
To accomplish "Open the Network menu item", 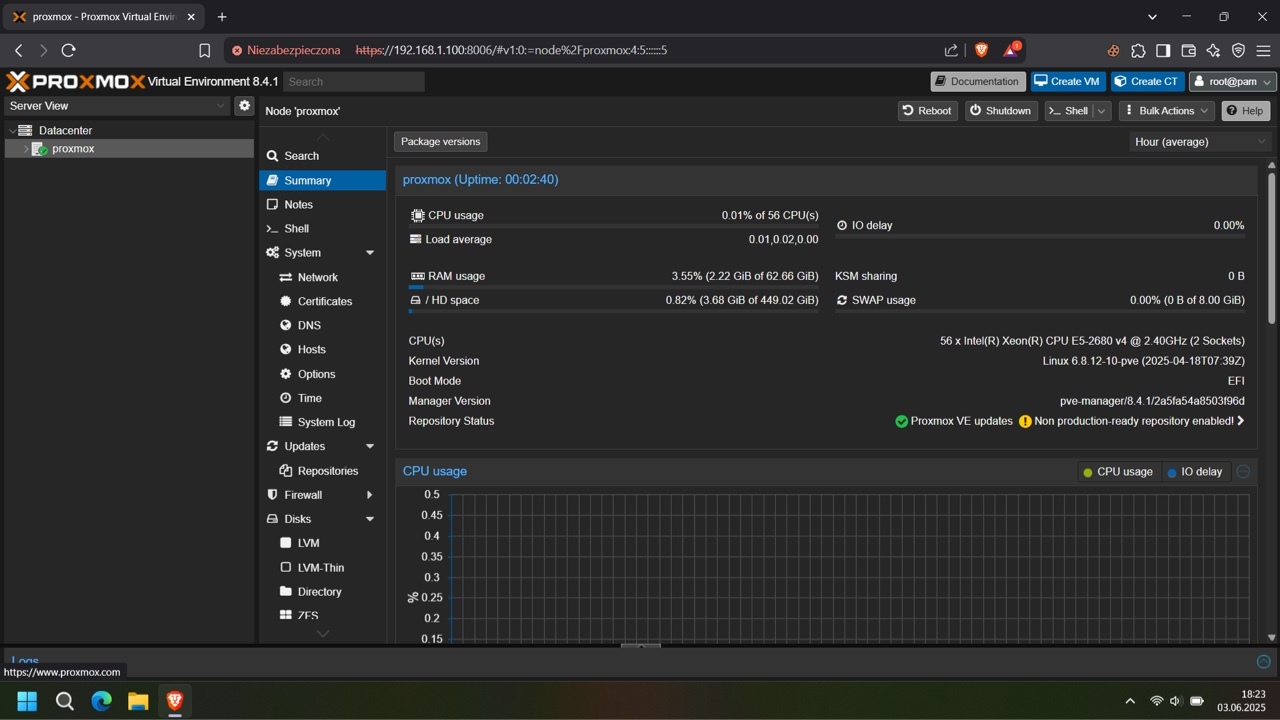I will (x=317, y=277).
